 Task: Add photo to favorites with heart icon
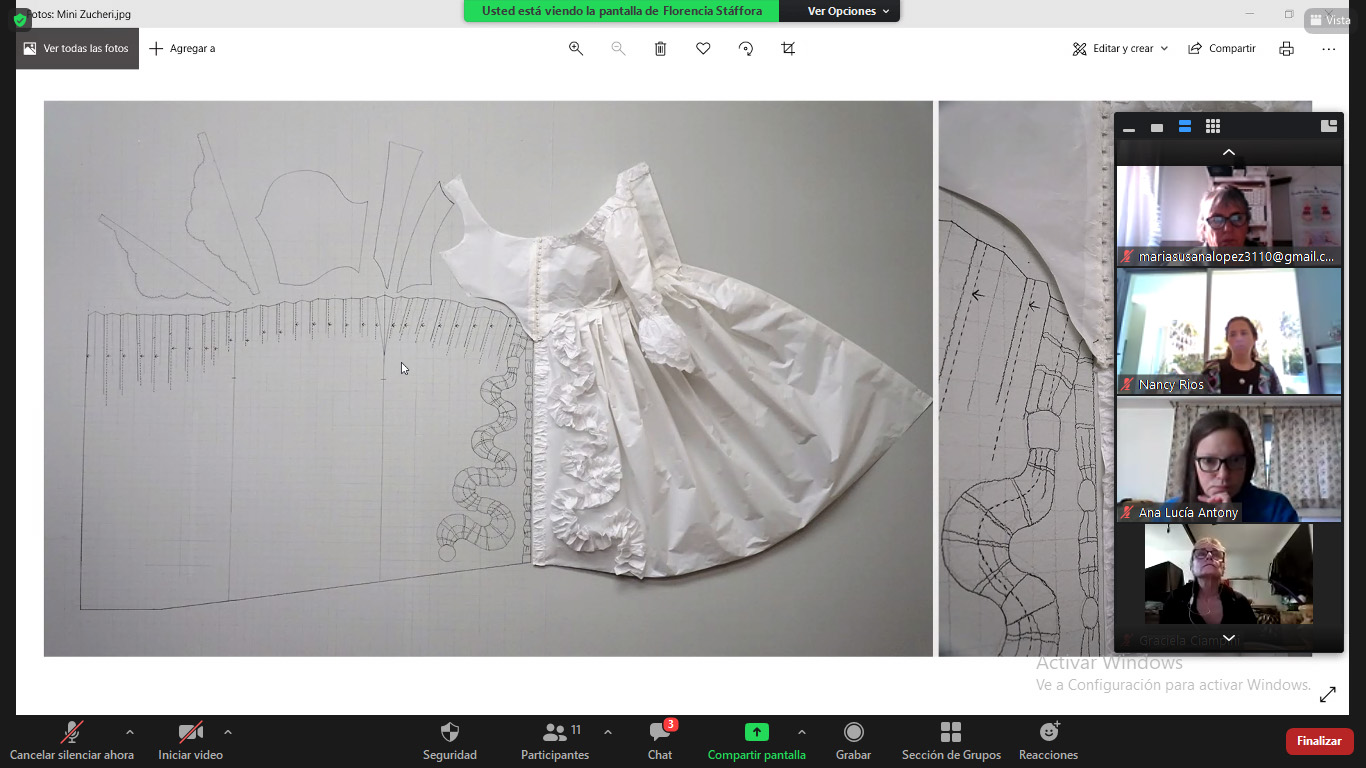tap(703, 48)
